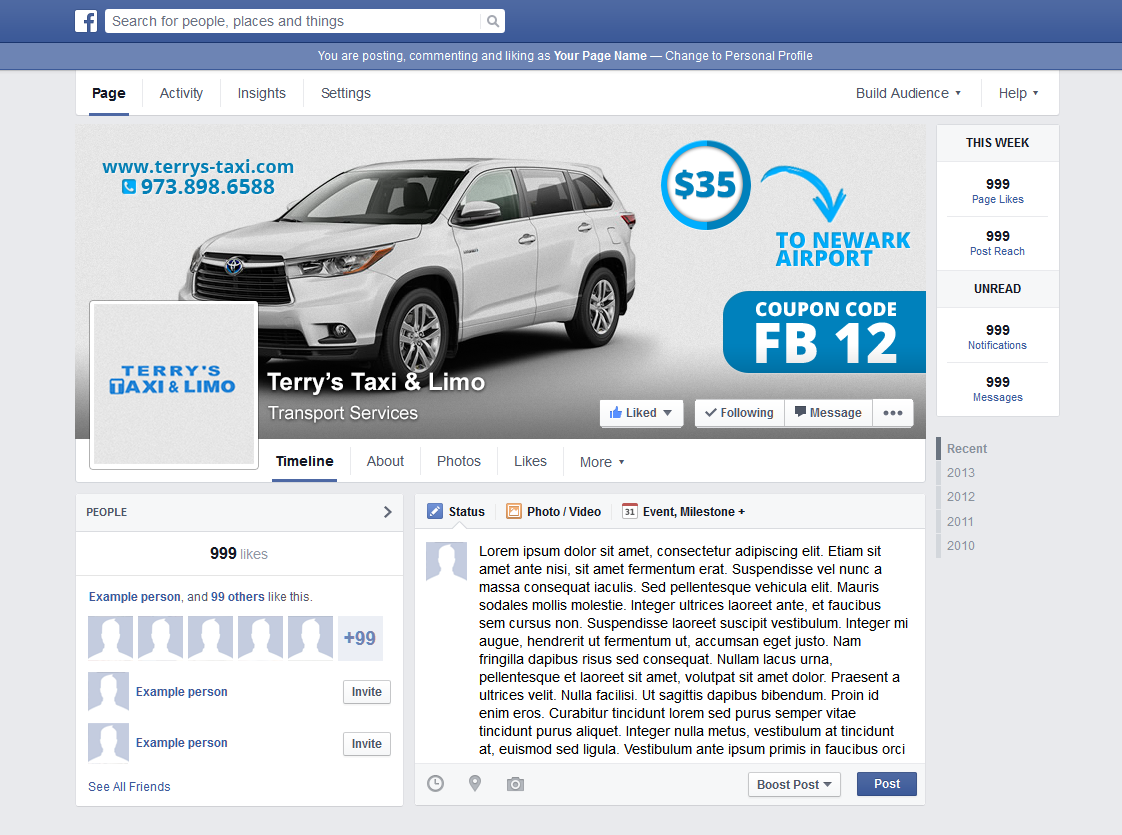This screenshot has height=835, width=1122.
Task: Invite the first Example person
Action: 366,692
